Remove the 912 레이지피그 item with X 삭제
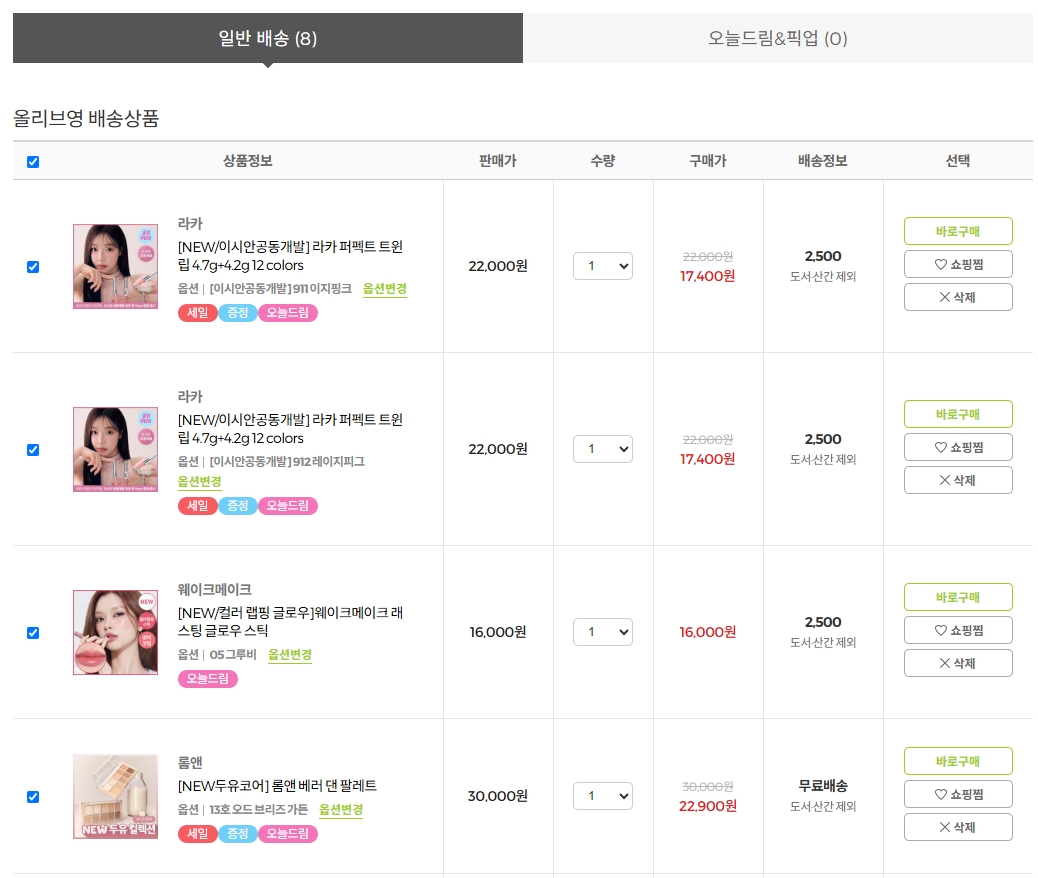Screen dimensions: 1038x878 (958, 480)
